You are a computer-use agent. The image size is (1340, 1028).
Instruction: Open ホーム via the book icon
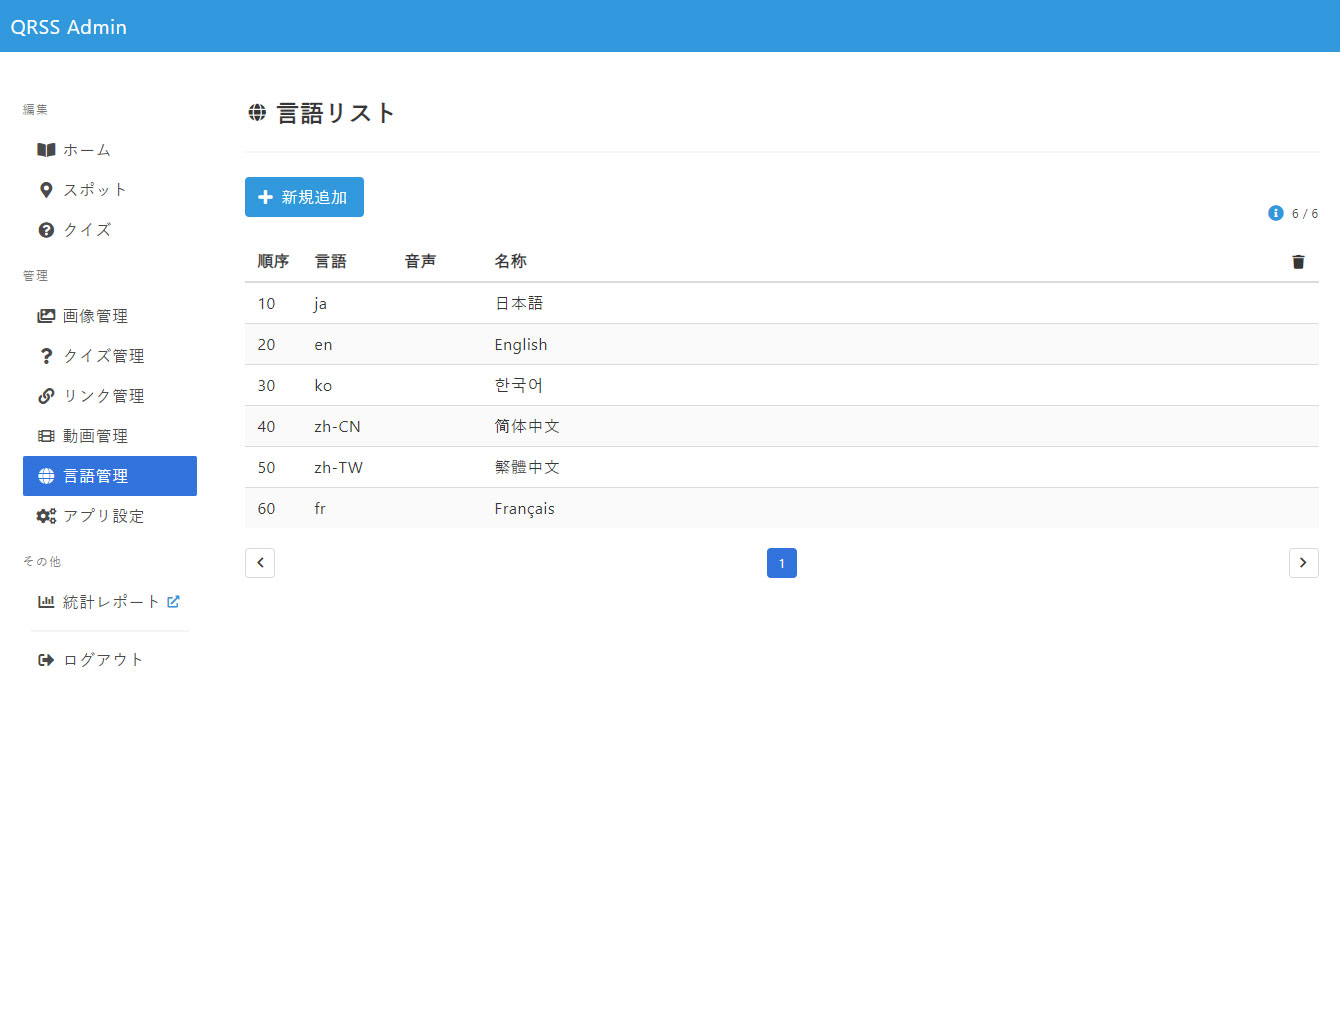pos(46,150)
